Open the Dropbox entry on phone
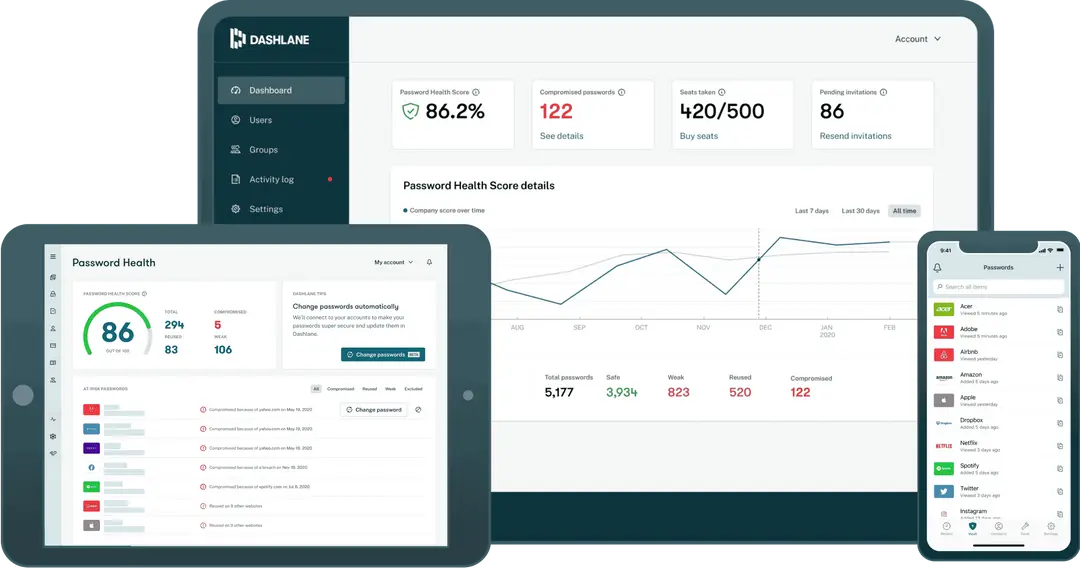1080x568 pixels. [999, 423]
